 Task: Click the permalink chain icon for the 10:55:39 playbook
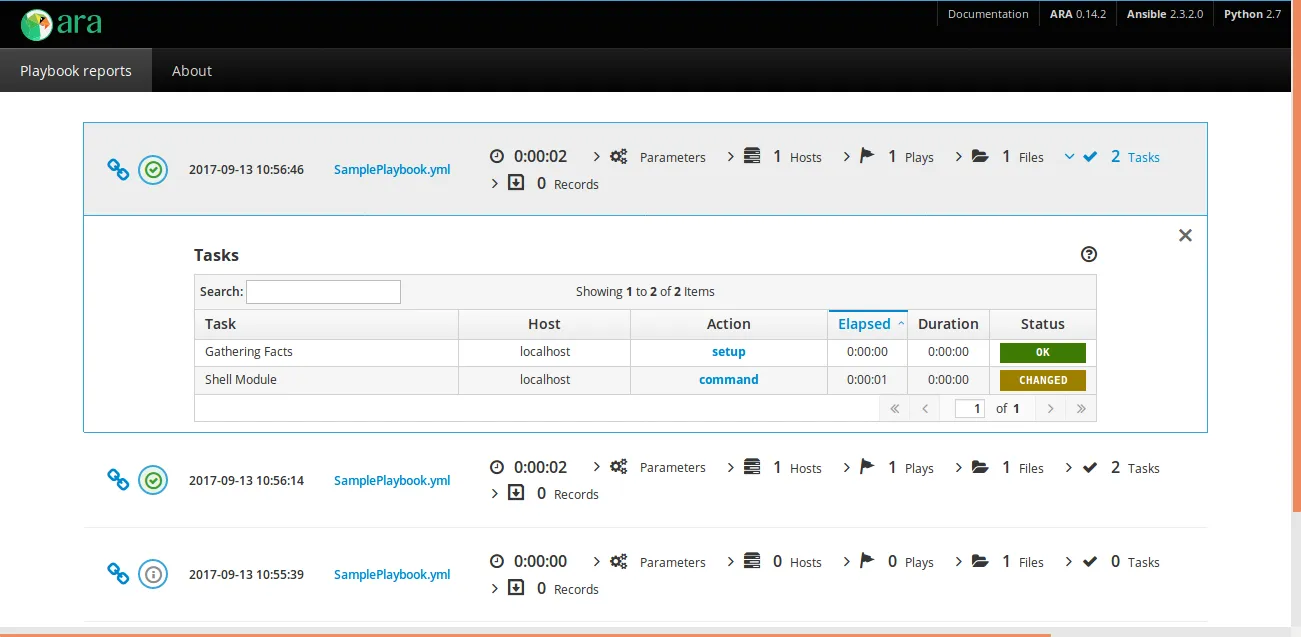(x=118, y=575)
